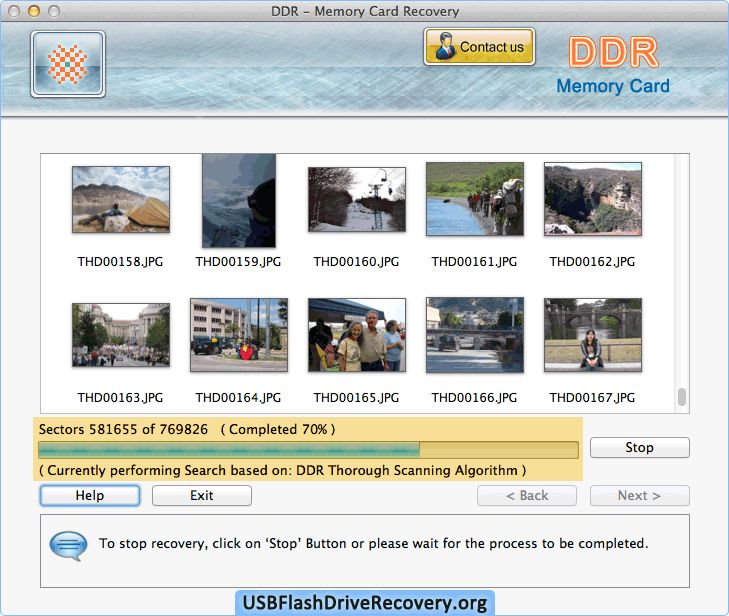Open the Help button

pyautogui.click(x=90, y=496)
